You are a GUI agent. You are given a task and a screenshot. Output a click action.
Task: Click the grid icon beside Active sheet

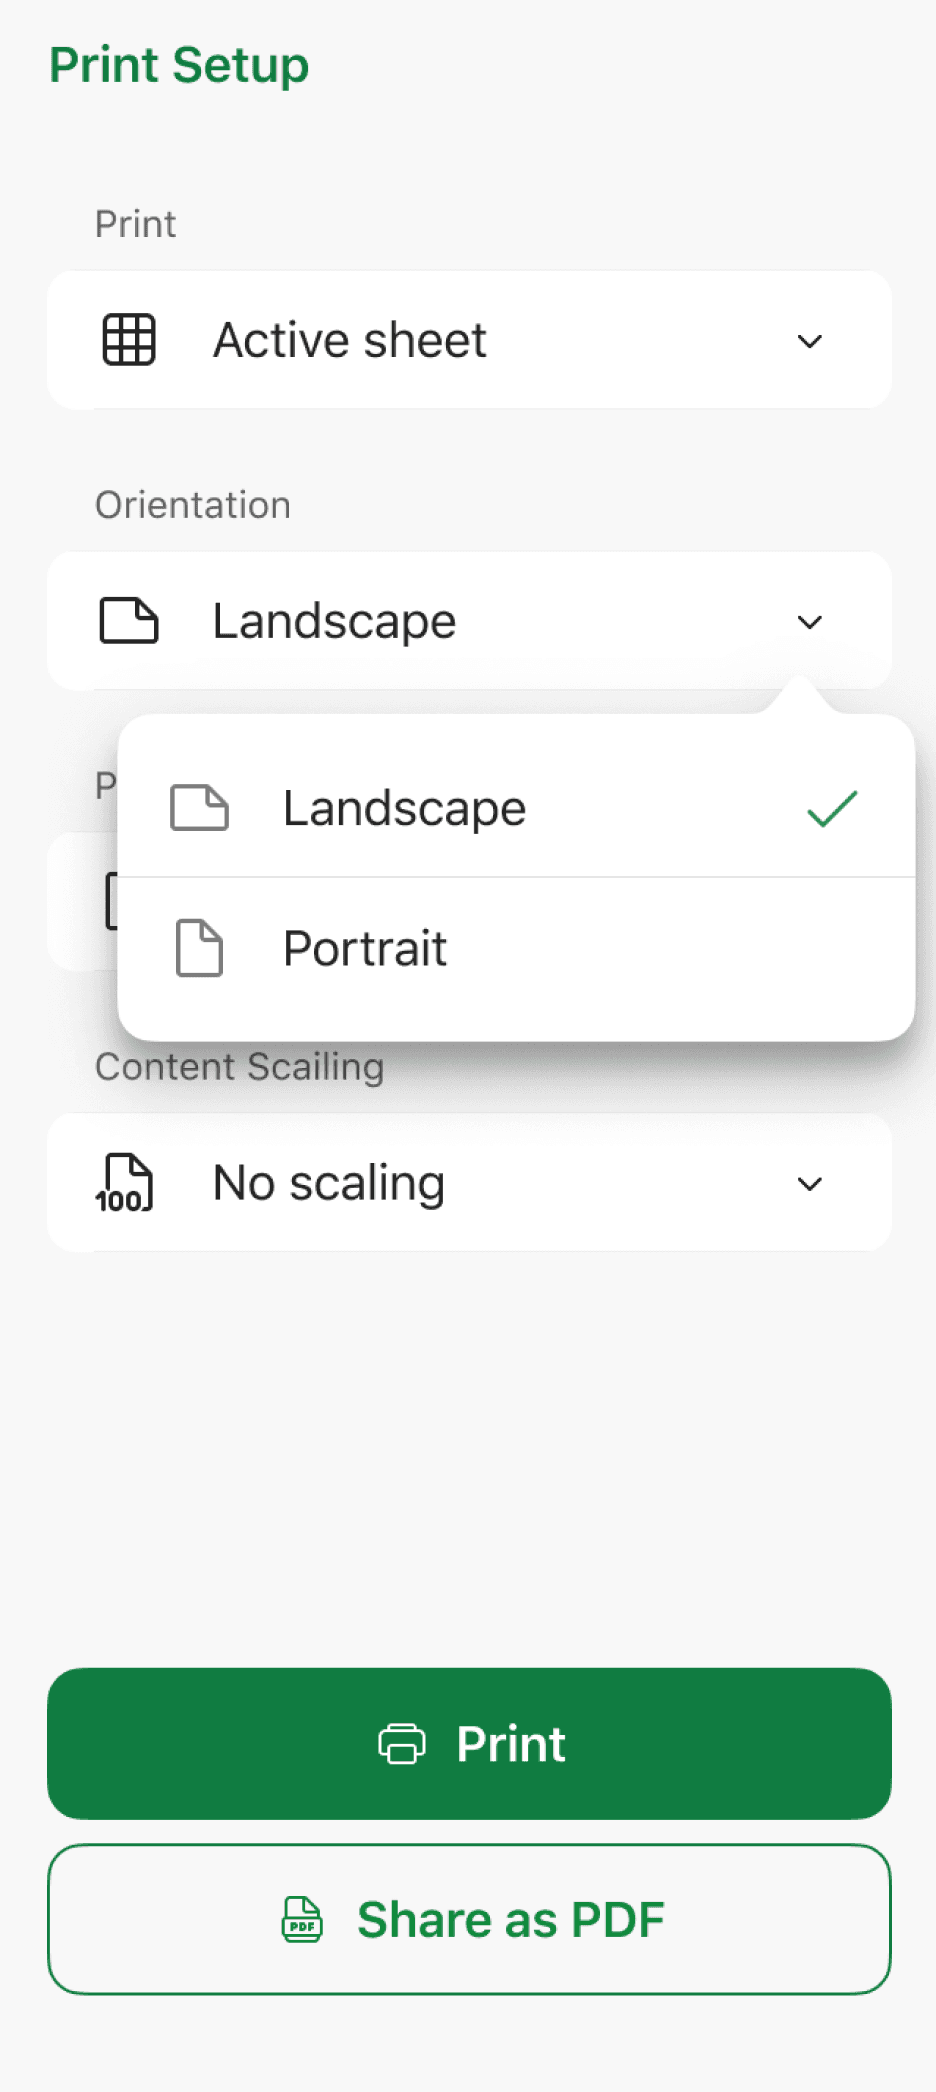point(129,340)
